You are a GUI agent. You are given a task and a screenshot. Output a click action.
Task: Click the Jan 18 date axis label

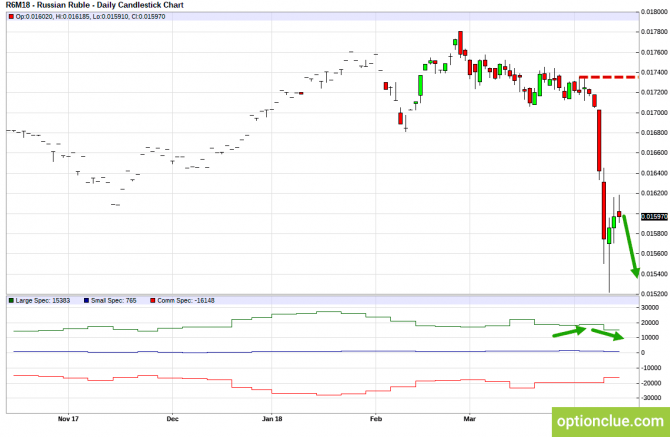point(272,419)
